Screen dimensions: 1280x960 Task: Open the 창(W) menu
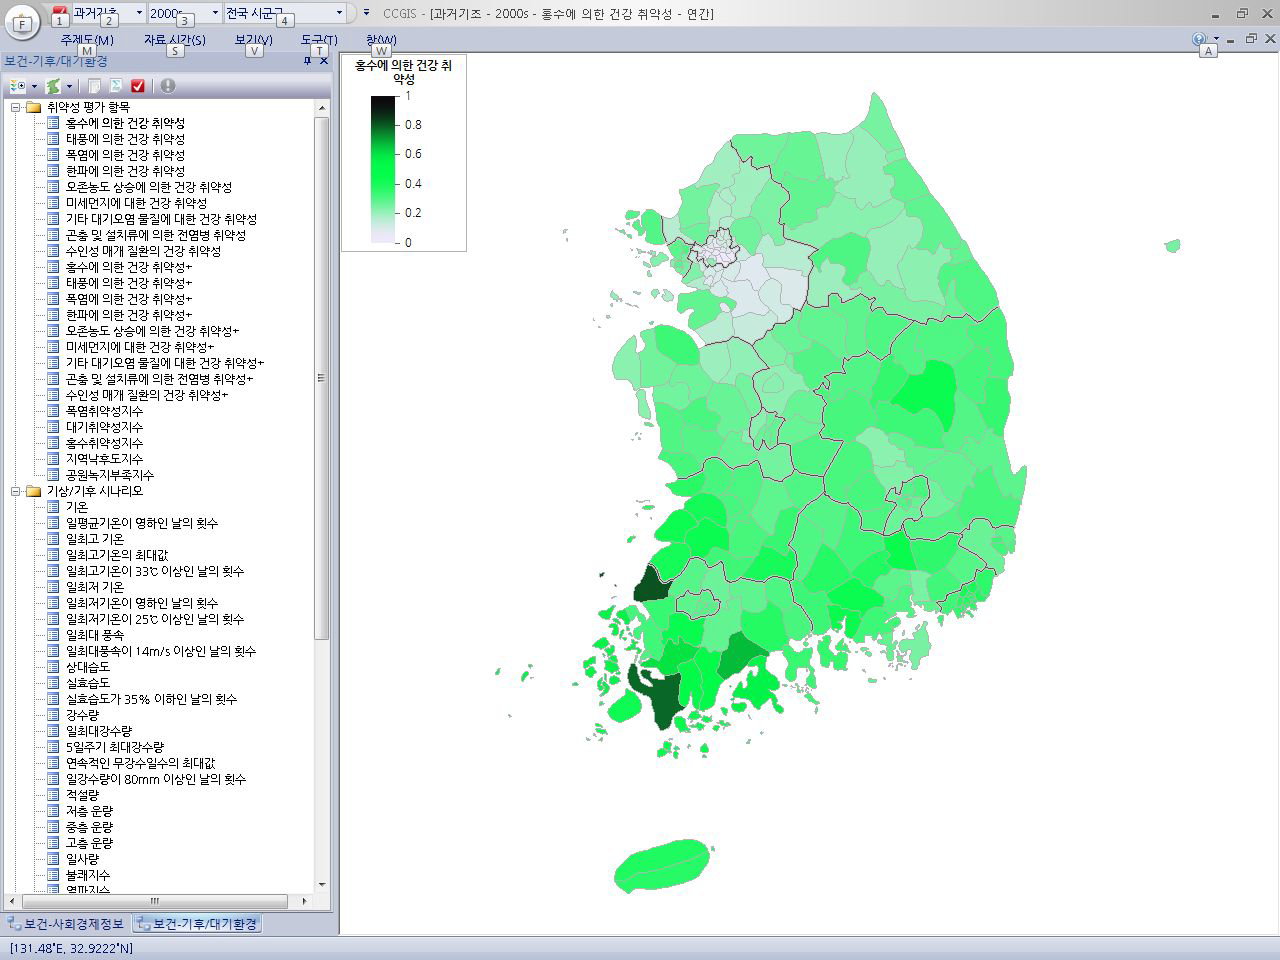[x=381, y=40]
